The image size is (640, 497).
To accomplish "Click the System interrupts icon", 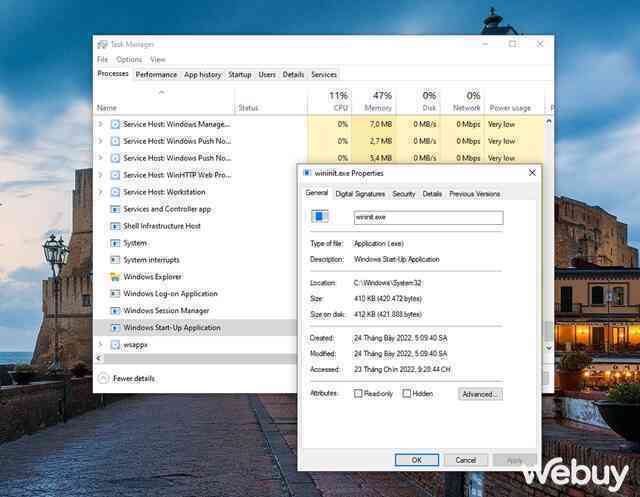I will (x=116, y=260).
